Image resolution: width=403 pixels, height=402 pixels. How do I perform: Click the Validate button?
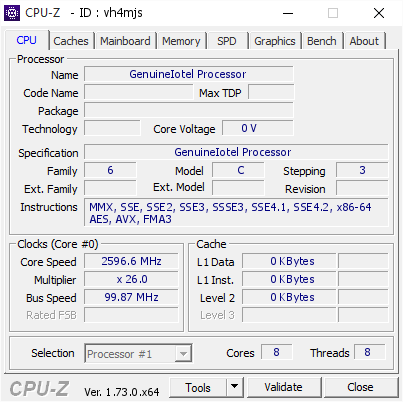[284, 387]
